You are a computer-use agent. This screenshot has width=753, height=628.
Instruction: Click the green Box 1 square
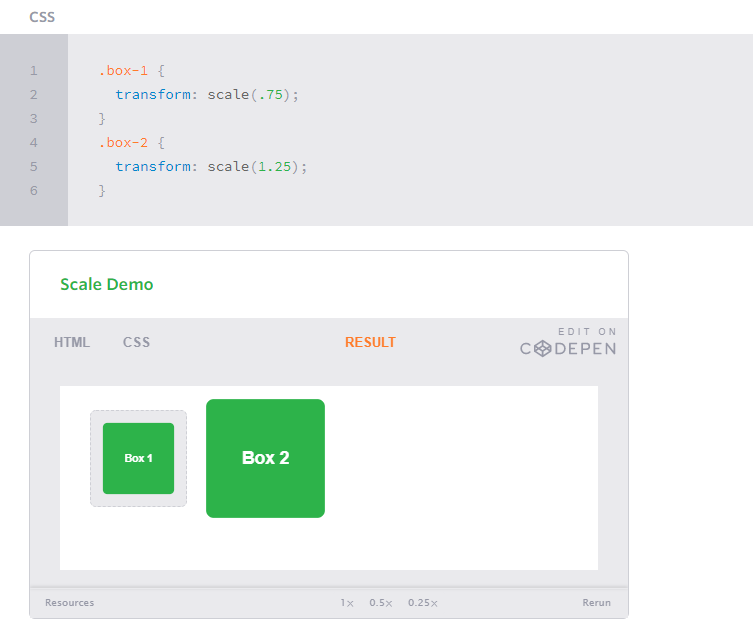click(138, 458)
